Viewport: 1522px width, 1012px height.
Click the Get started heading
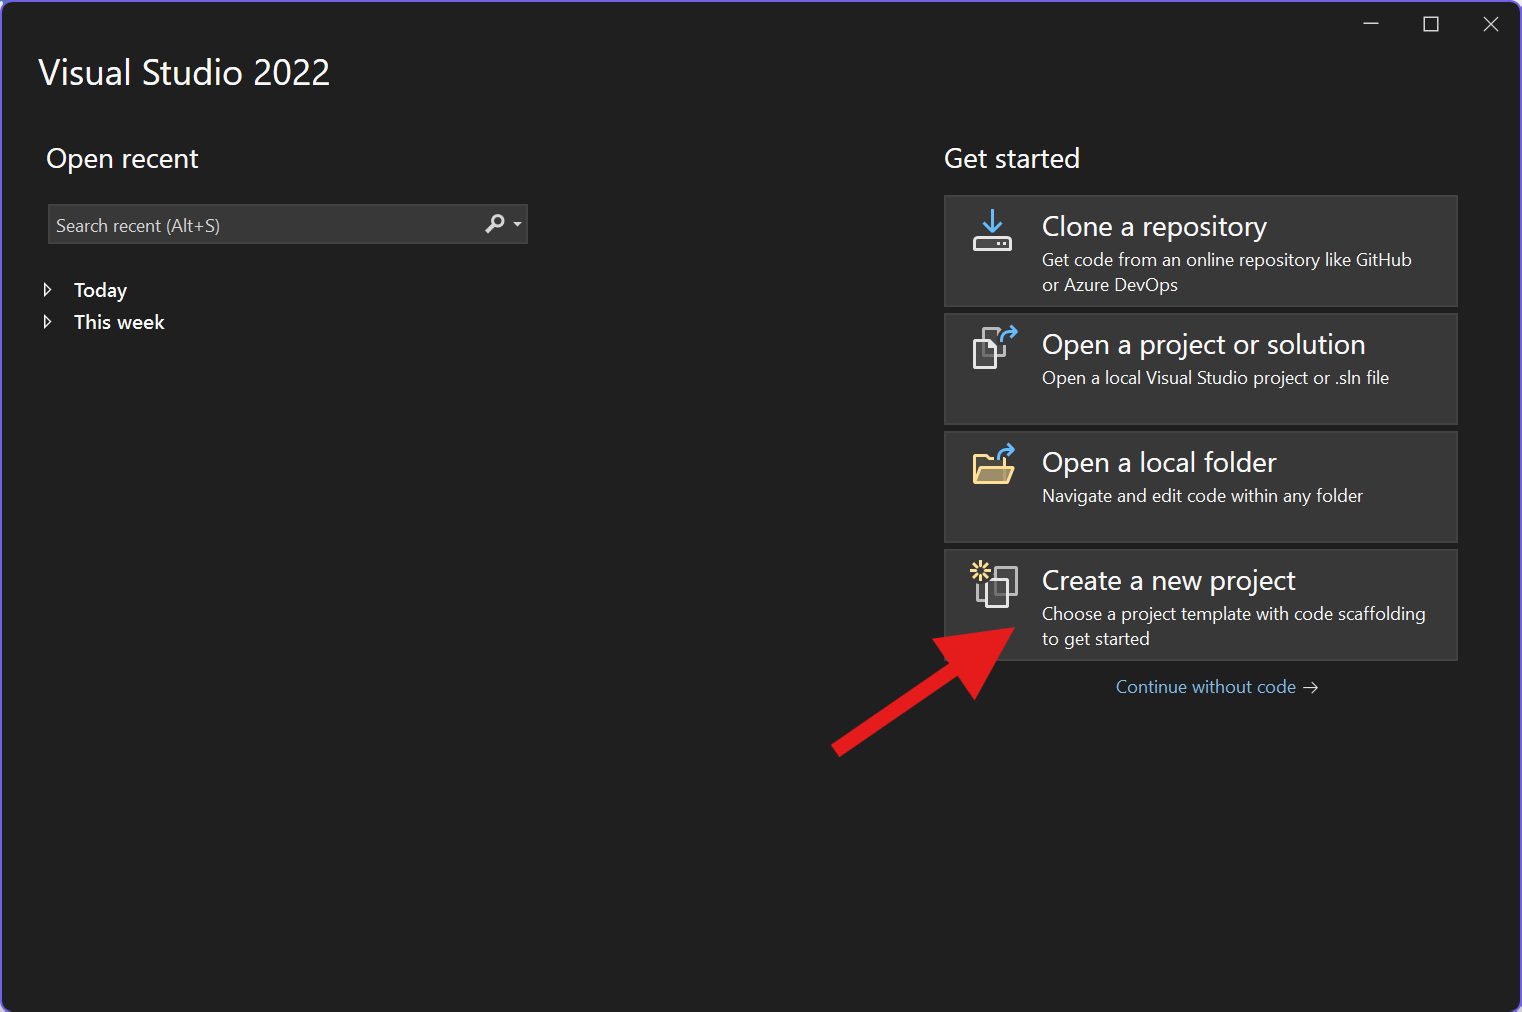(1012, 159)
